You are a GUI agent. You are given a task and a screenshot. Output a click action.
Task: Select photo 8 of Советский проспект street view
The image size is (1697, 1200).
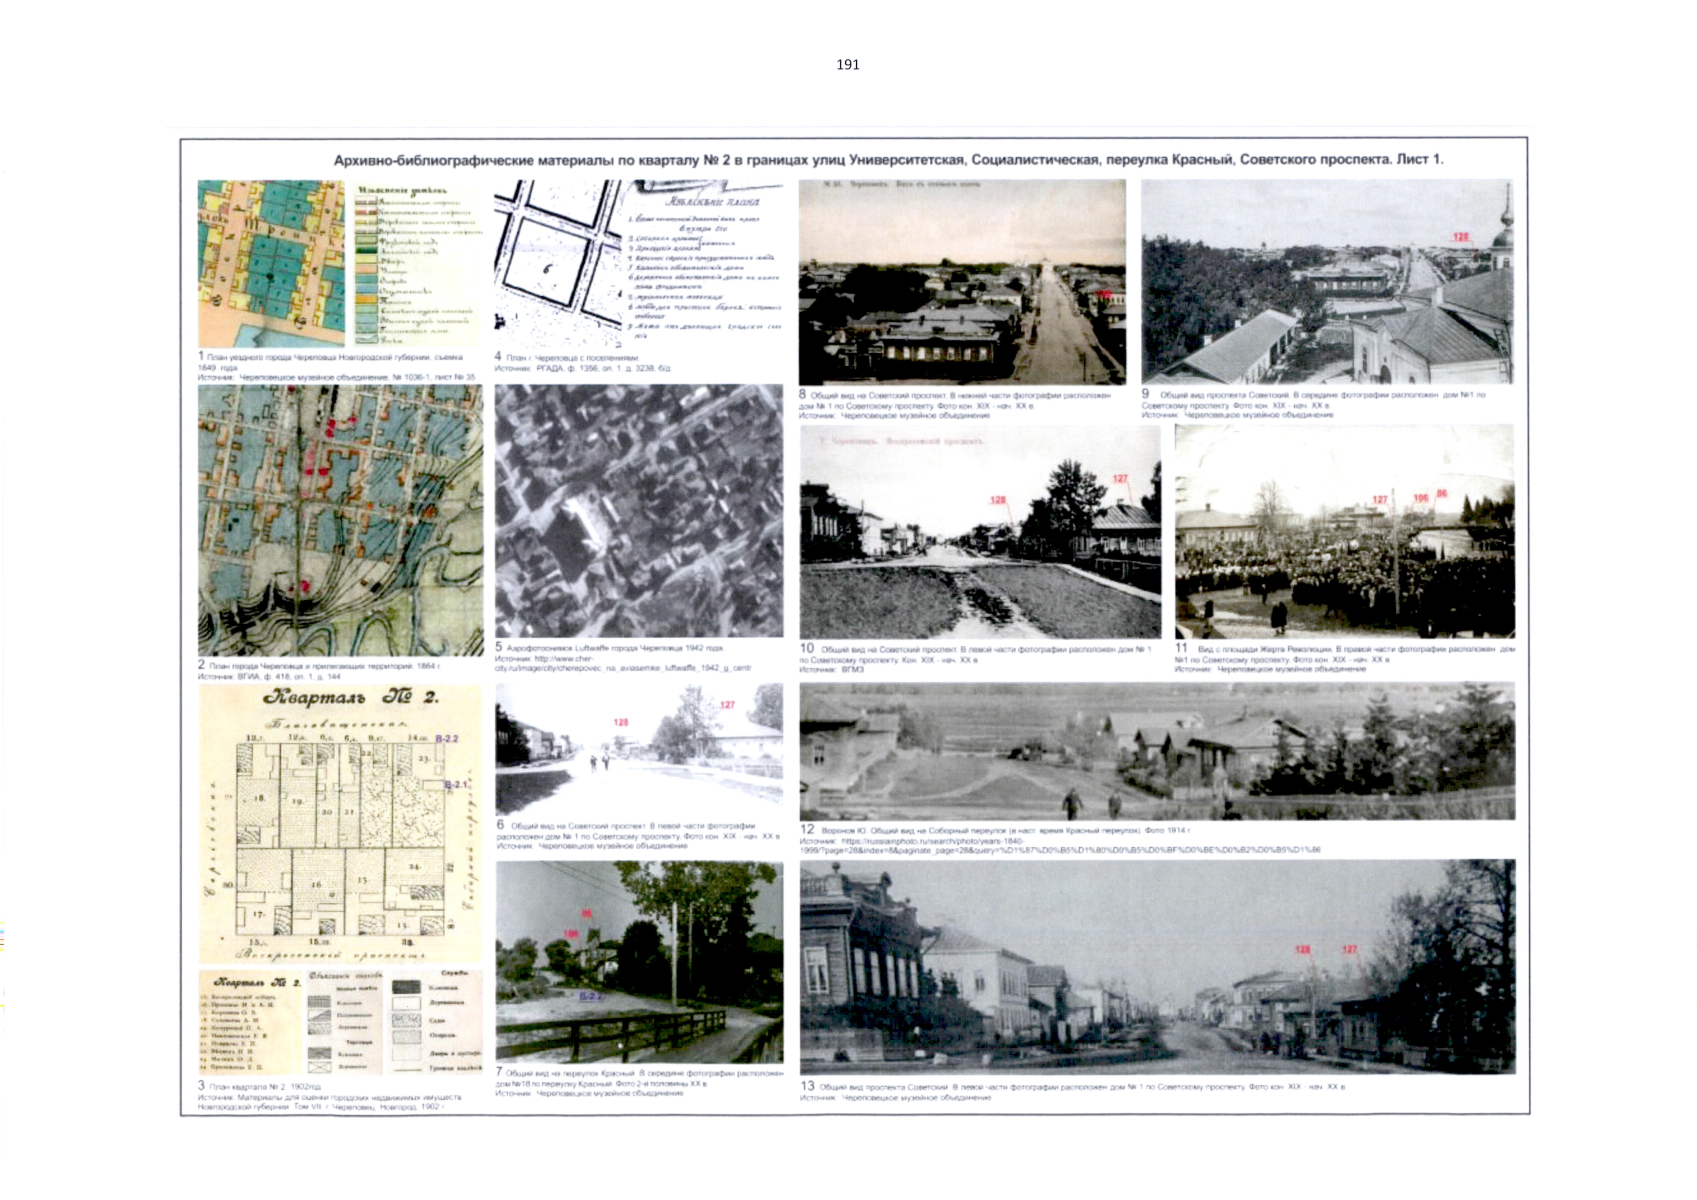tap(962, 282)
